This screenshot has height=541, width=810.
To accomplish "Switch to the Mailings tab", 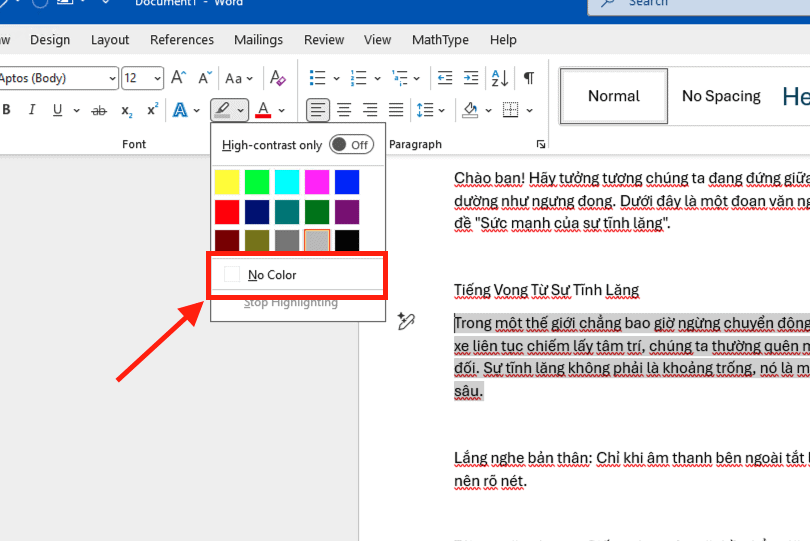I will 258,40.
